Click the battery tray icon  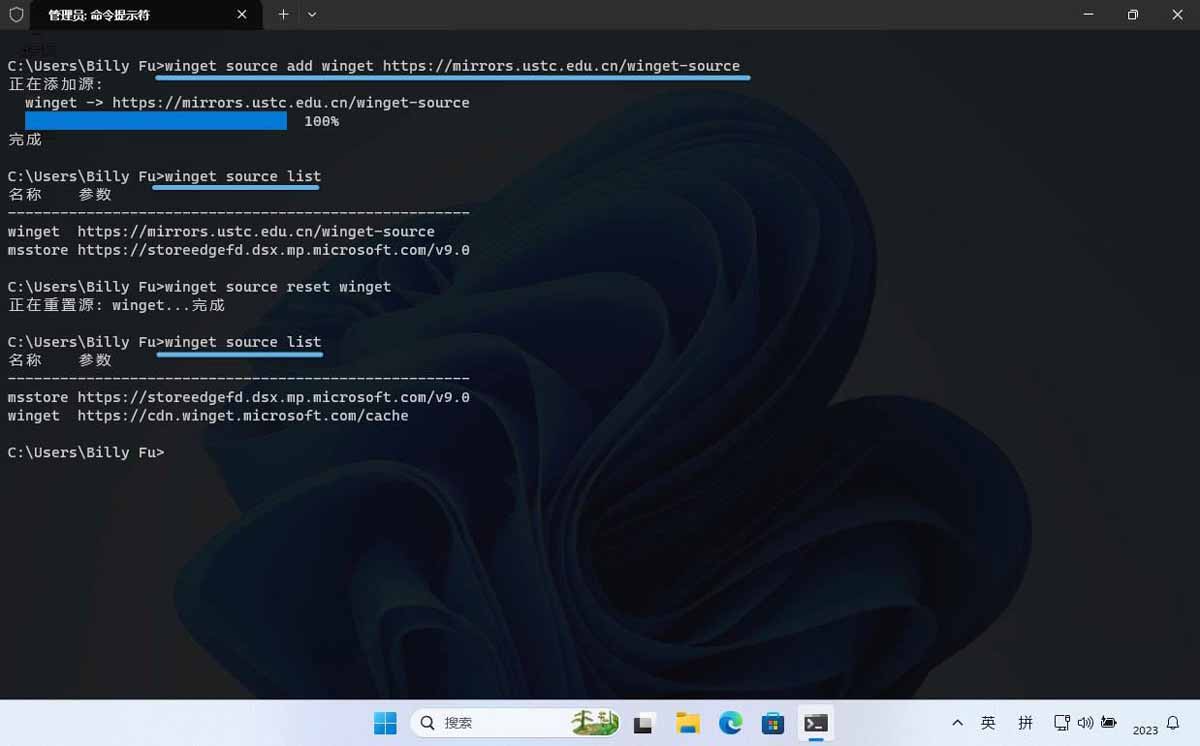(1109, 723)
